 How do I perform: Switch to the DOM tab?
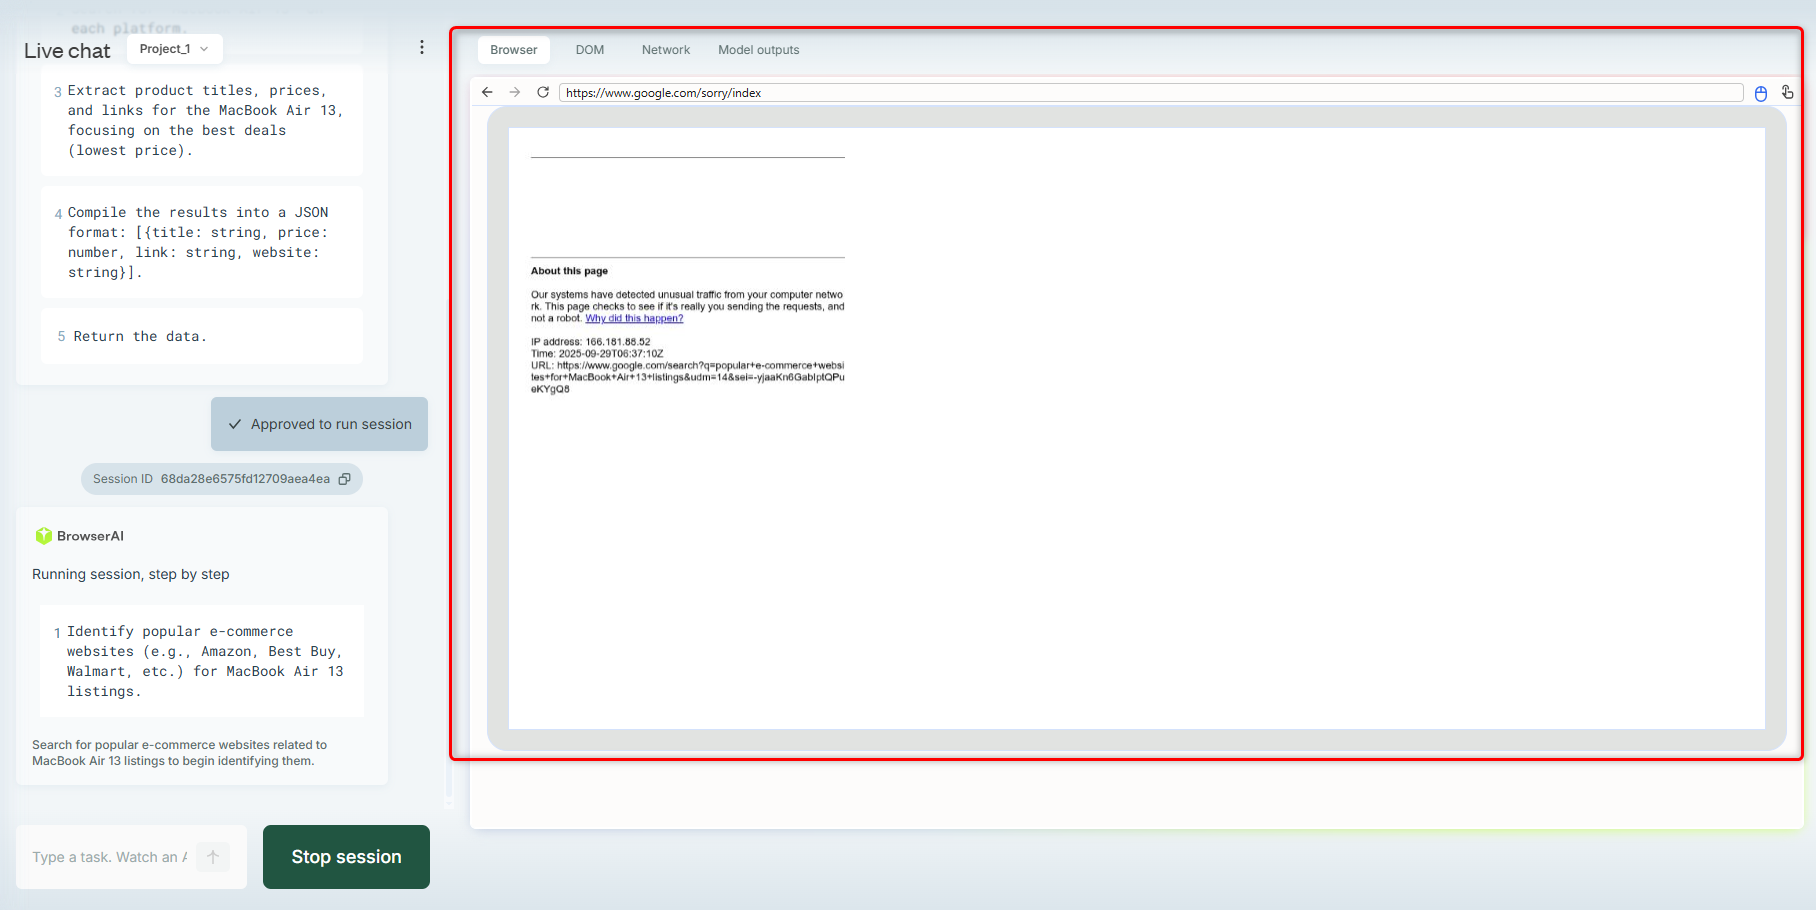coord(590,50)
